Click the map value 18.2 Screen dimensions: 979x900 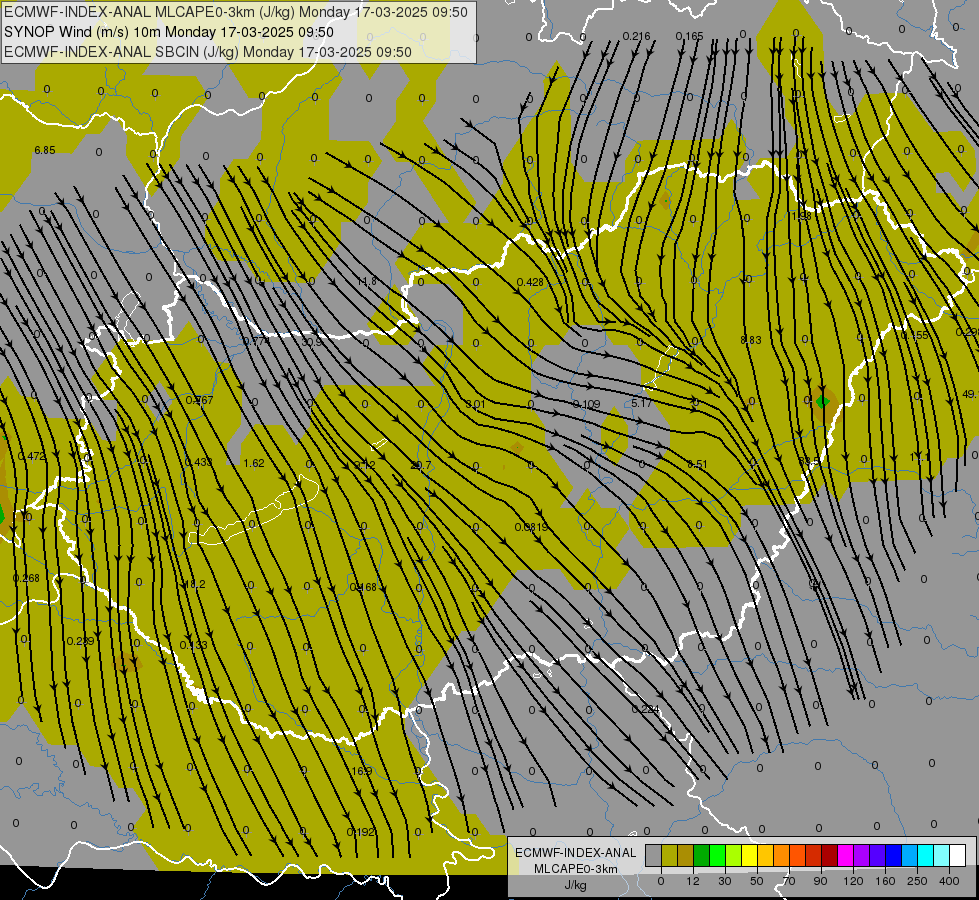tap(194, 585)
